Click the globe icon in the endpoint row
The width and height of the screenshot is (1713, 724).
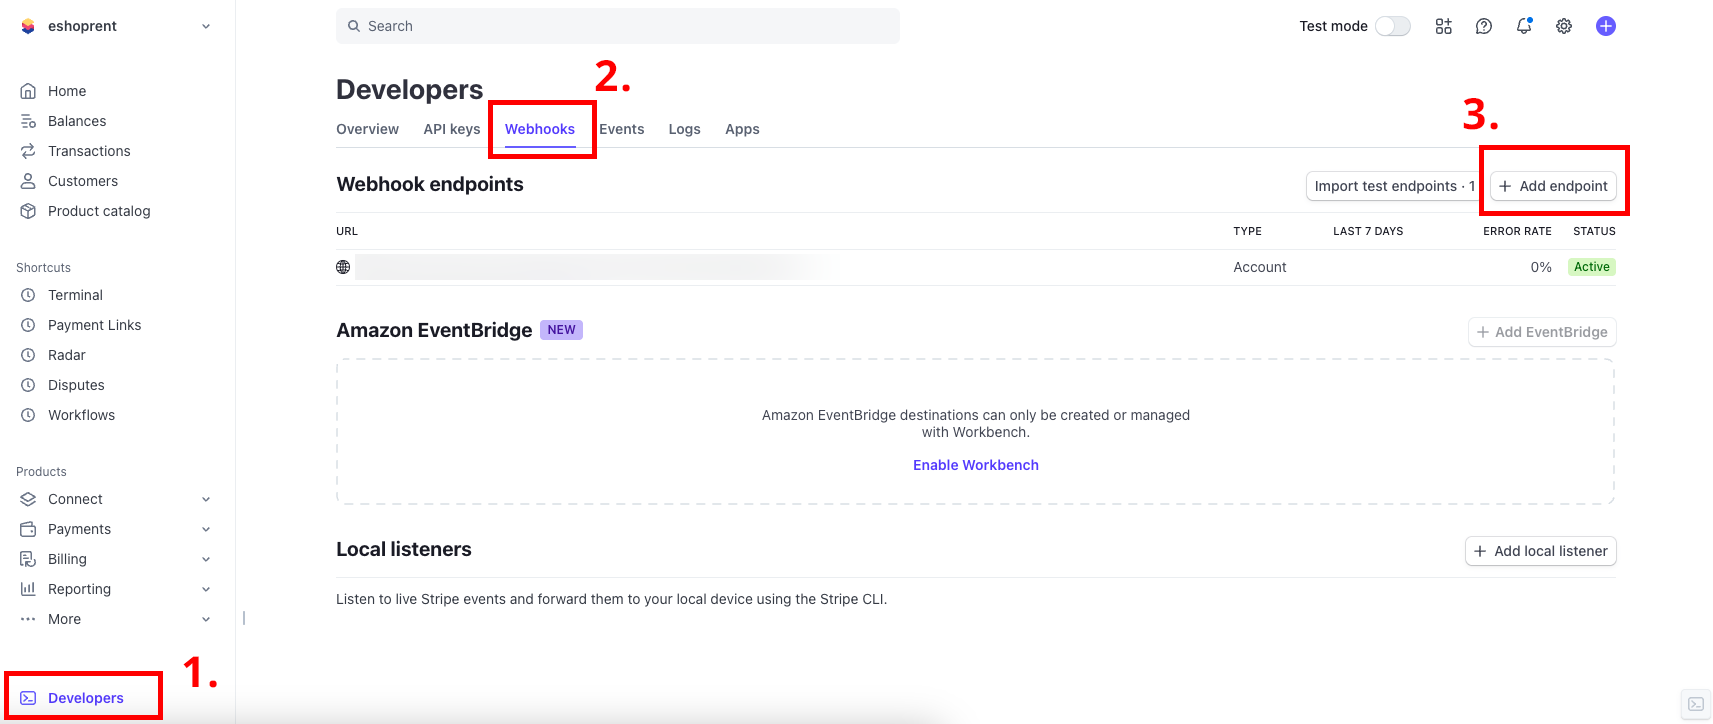pyautogui.click(x=343, y=267)
